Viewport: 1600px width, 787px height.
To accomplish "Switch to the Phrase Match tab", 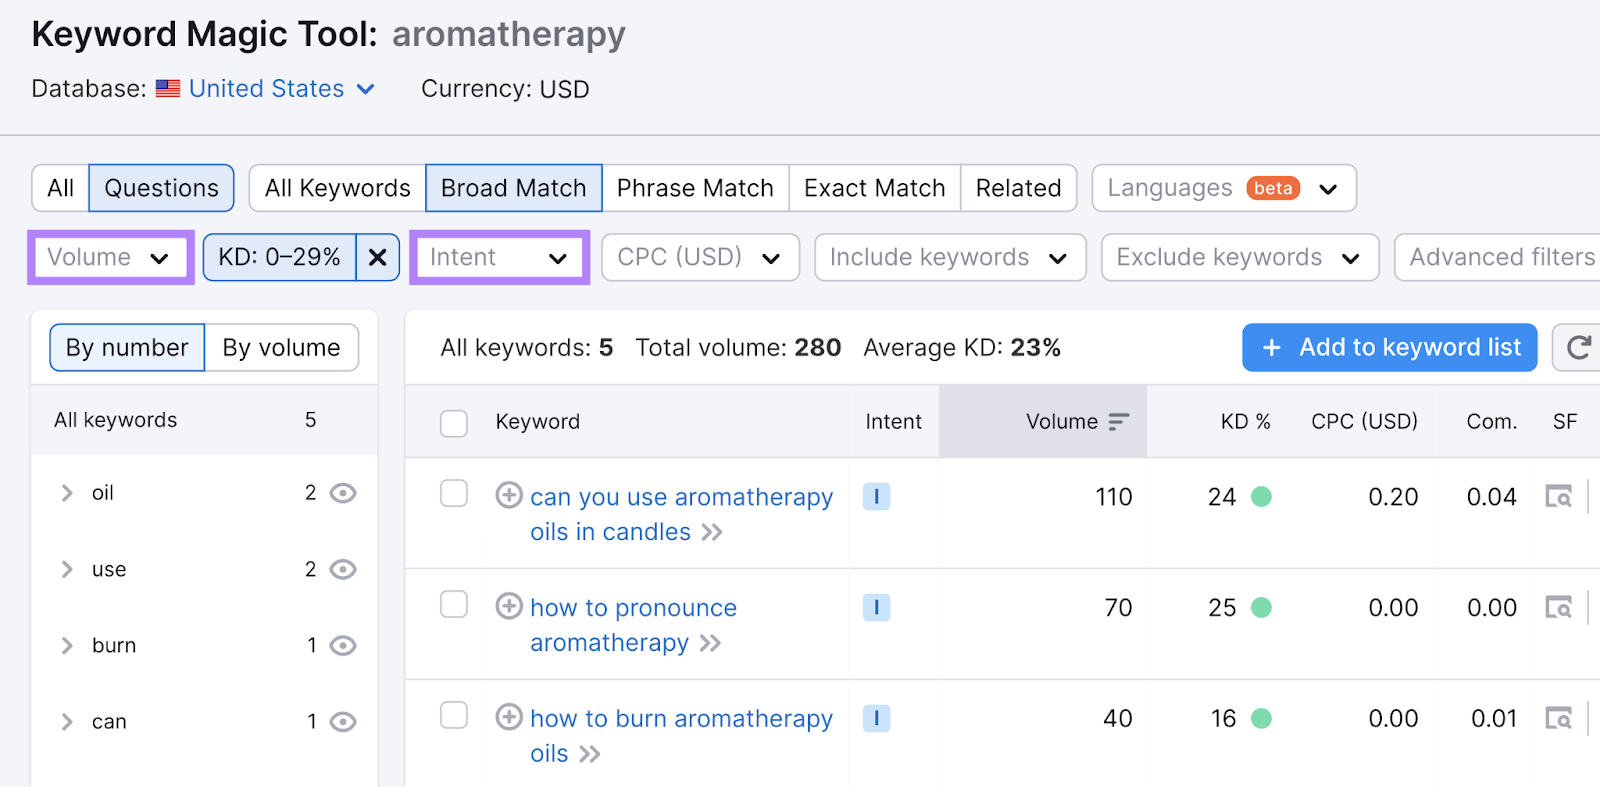I will pyautogui.click(x=694, y=188).
